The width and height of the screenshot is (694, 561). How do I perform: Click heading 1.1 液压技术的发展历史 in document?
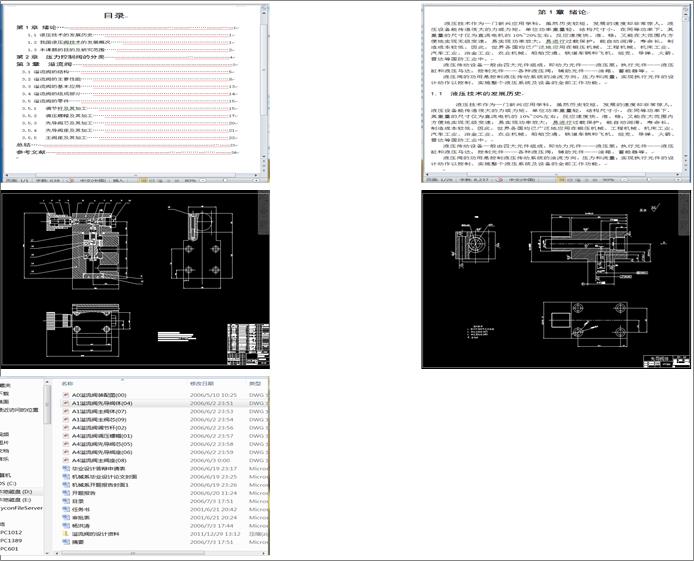pyautogui.click(x=478, y=94)
